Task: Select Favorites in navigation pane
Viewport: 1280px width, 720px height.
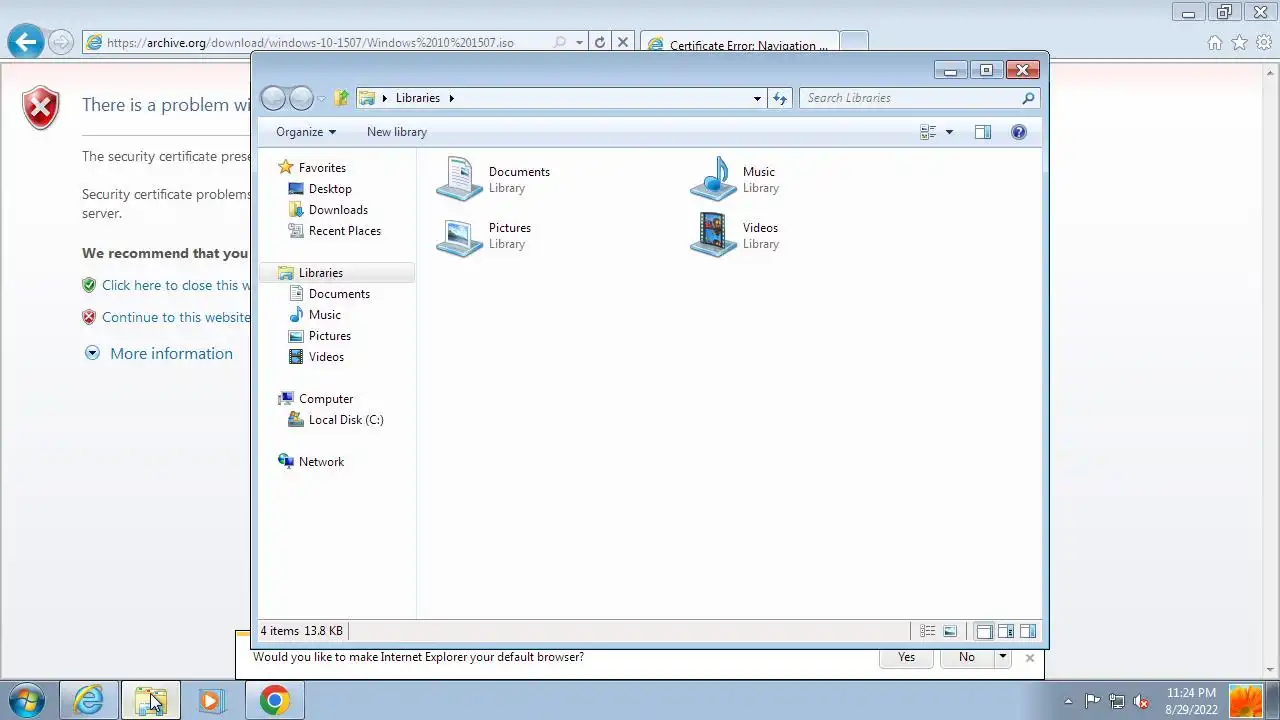Action: [322, 168]
